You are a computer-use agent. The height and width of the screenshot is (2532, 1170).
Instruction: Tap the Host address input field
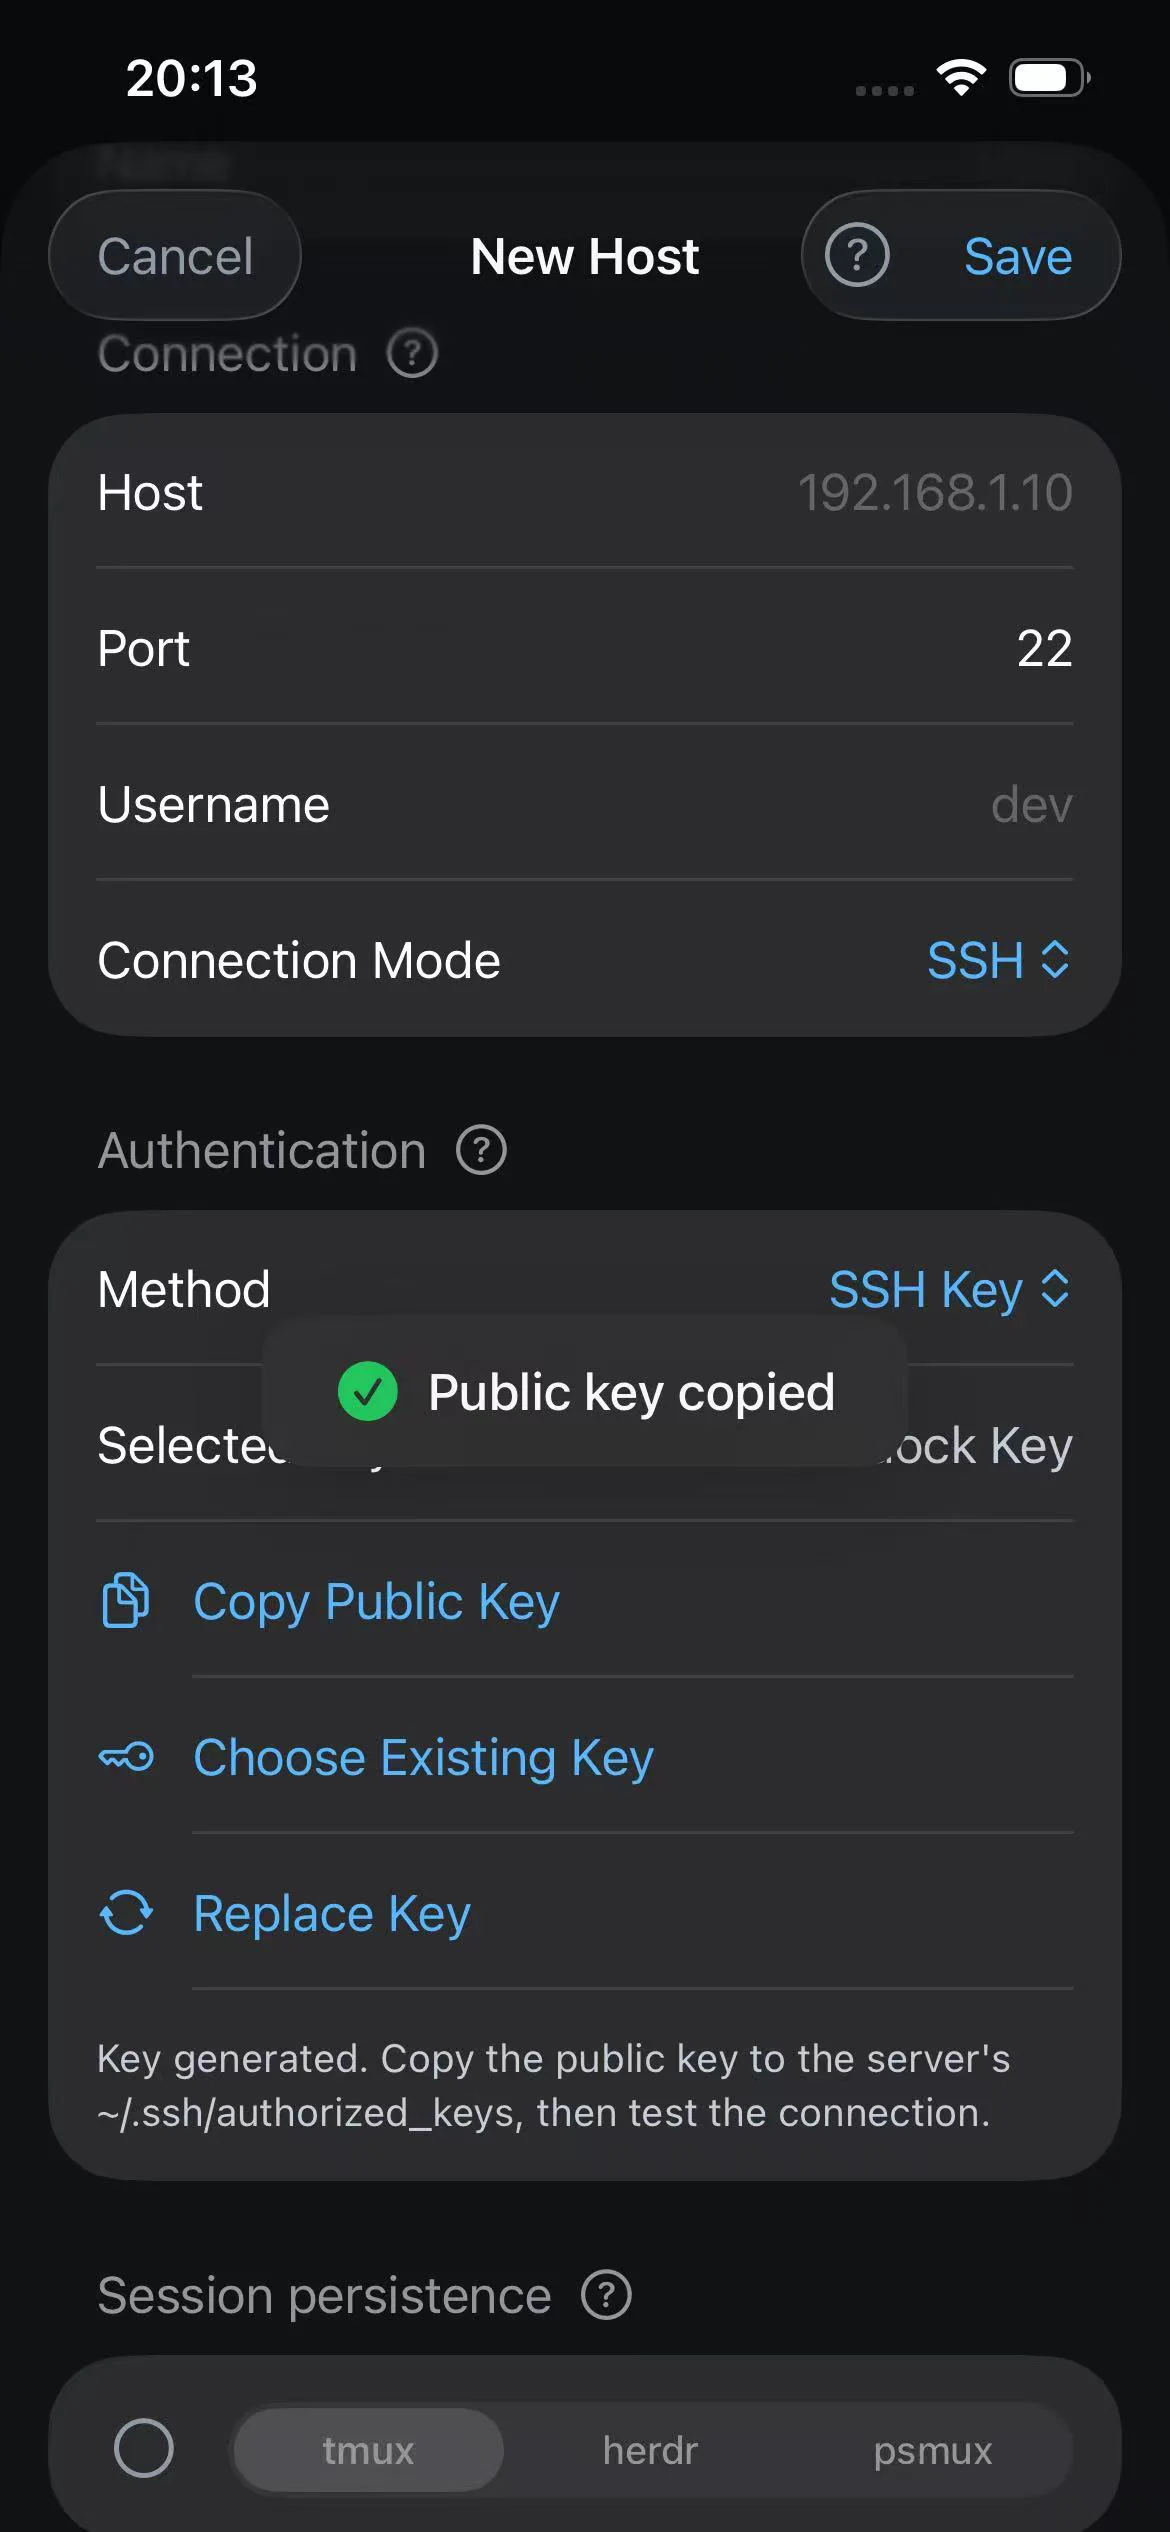pyautogui.click(x=585, y=492)
